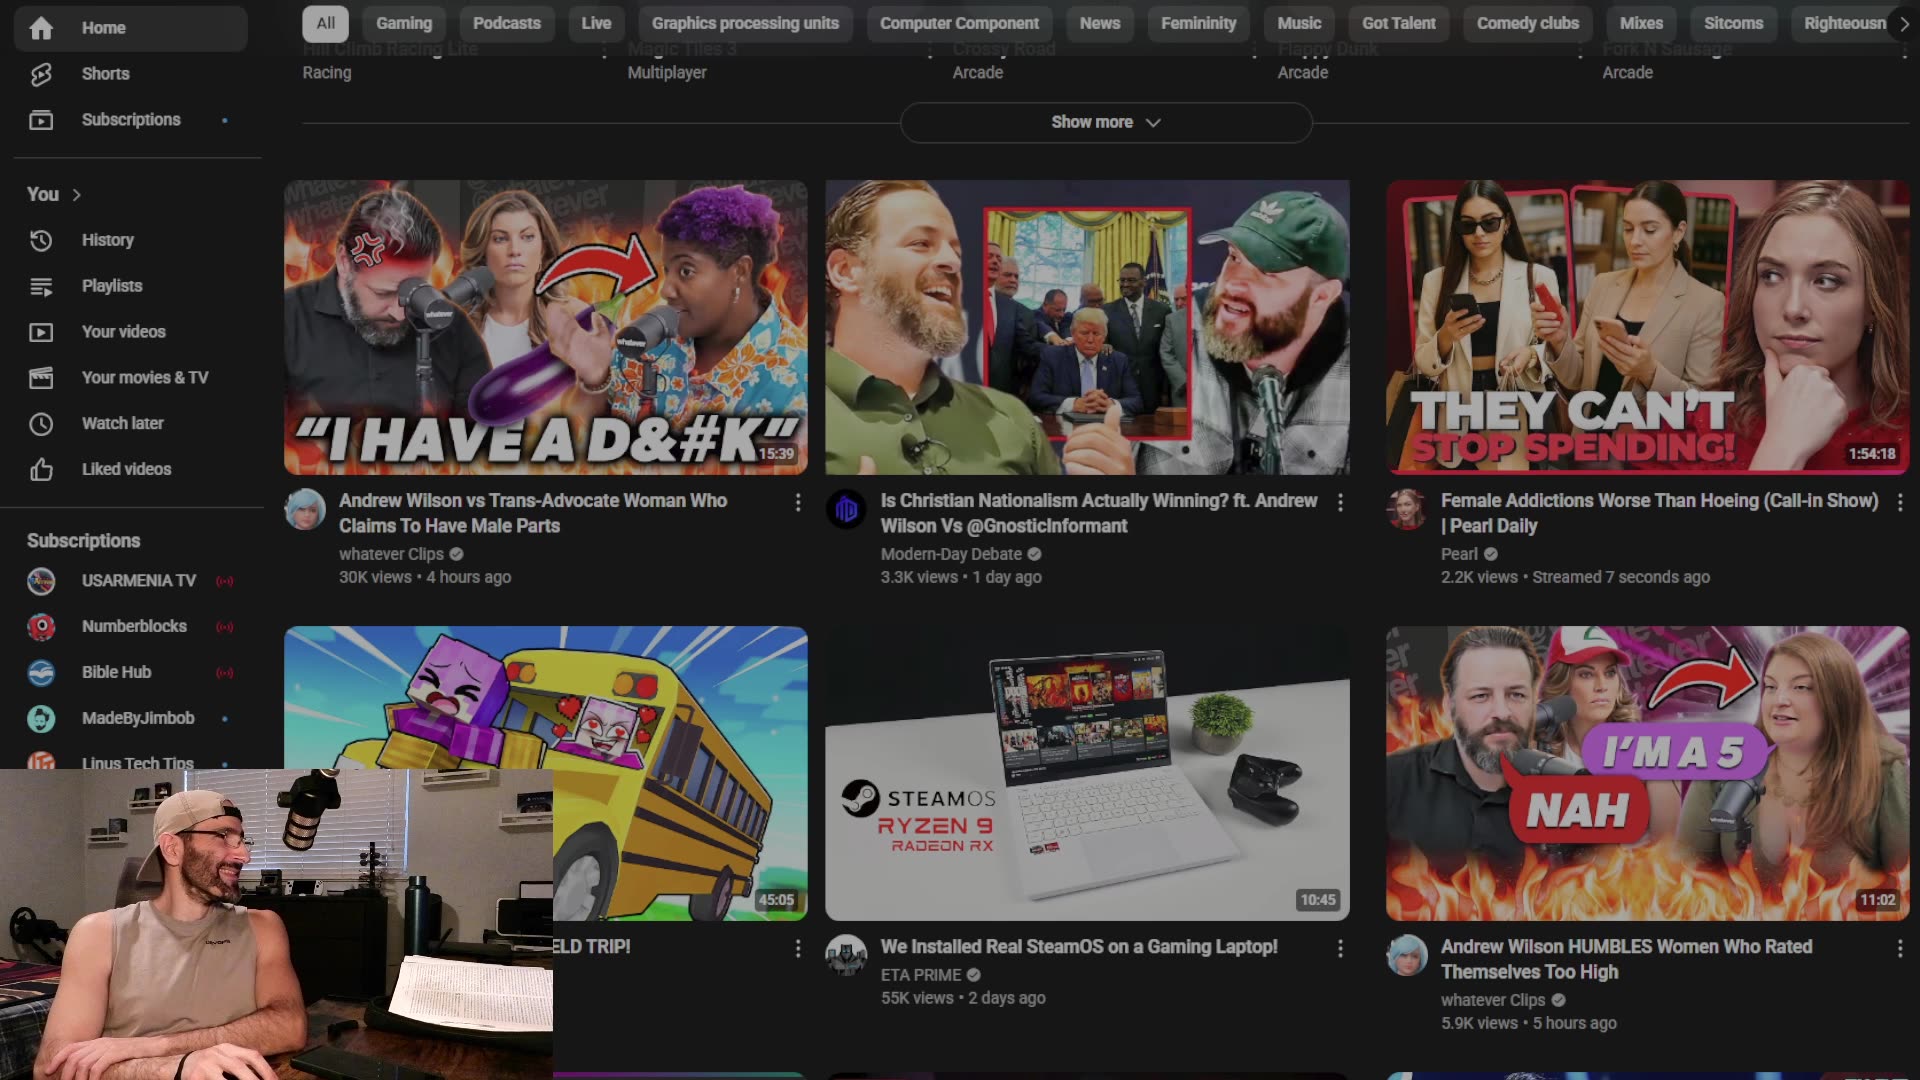This screenshot has width=1920, height=1080.
Task: Open the Modern-Day Debate channel link
Action: (x=950, y=554)
